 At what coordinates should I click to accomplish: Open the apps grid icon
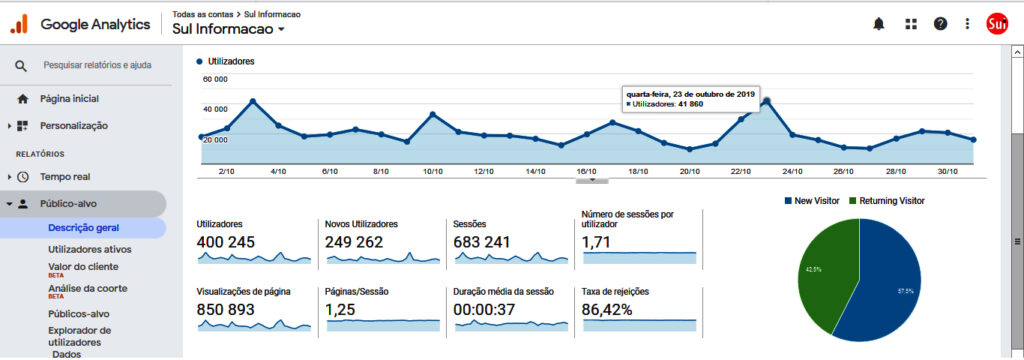click(911, 24)
